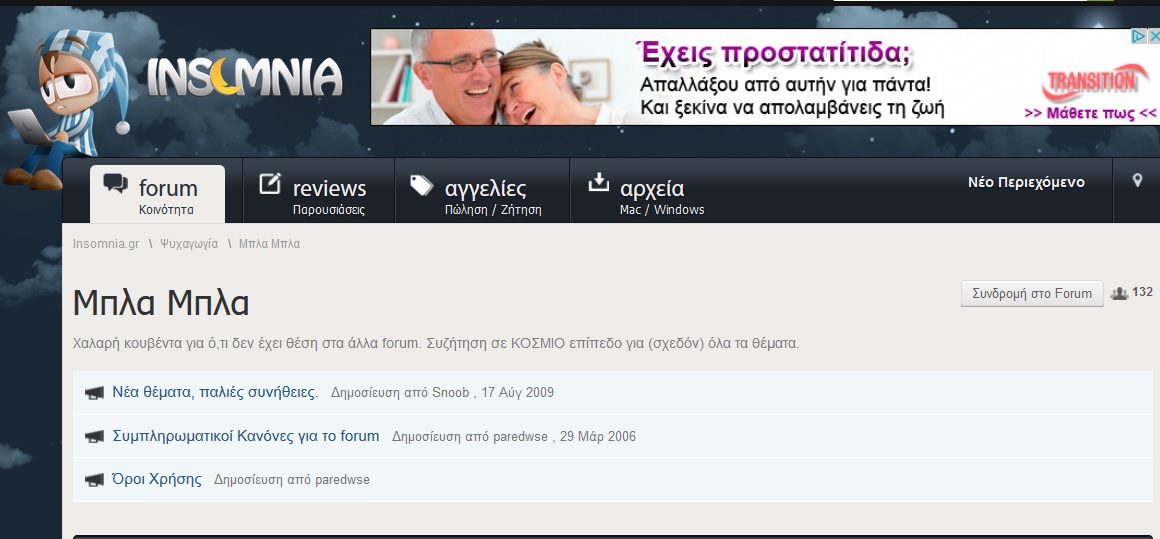Click megaphone icon beside Νέα θέματα

point(94,393)
